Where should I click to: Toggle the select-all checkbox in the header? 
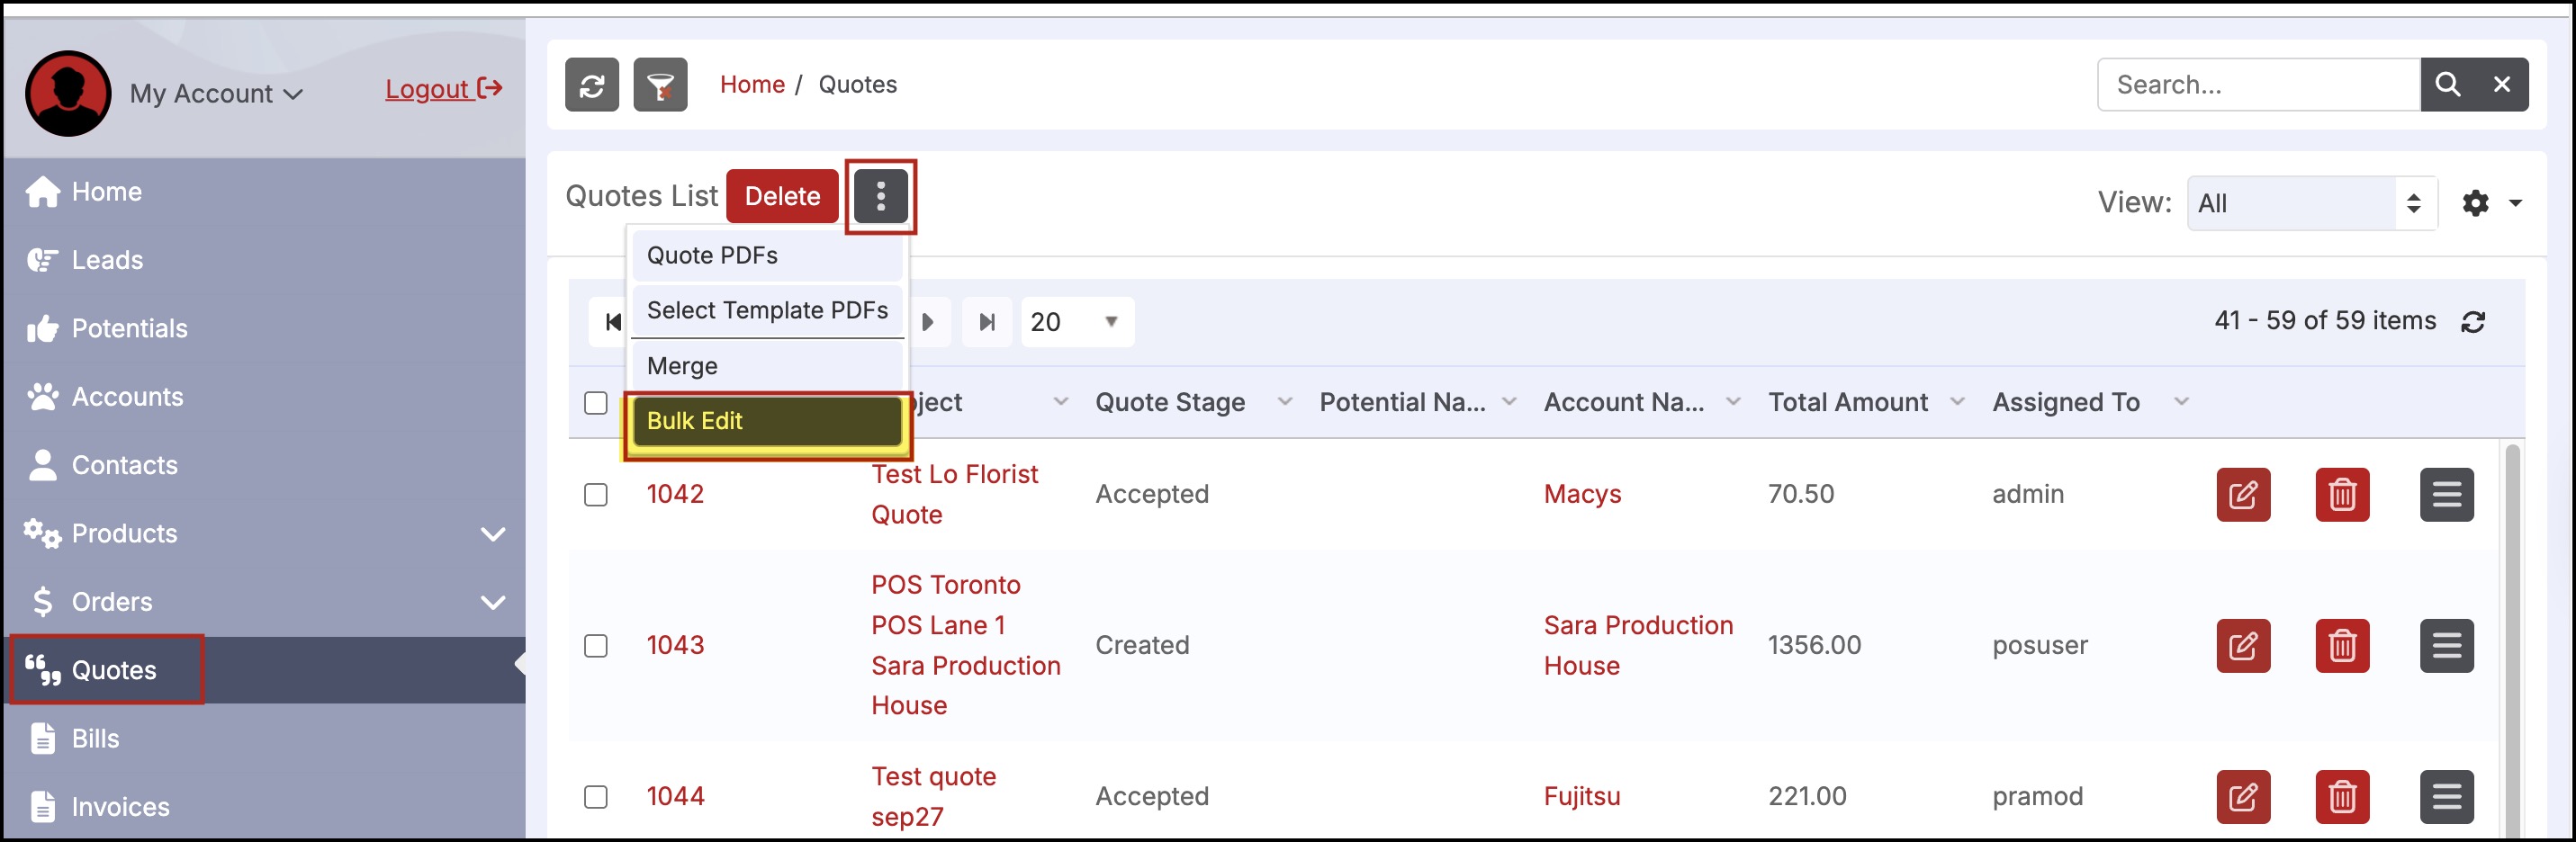596,403
